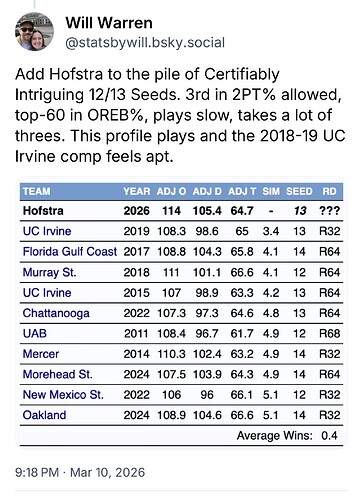Click the Will Warren display name
This screenshot has height=499, width=363.
[x=109, y=23]
